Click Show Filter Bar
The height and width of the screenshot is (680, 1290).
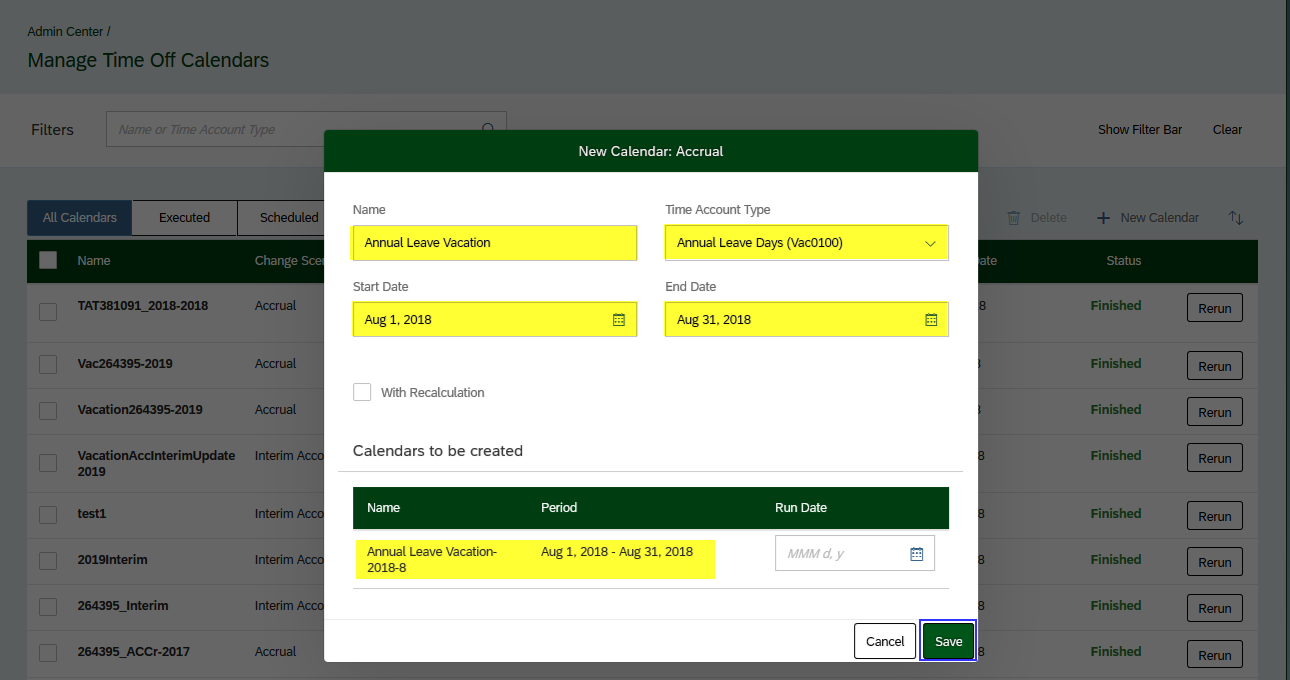click(x=1140, y=129)
